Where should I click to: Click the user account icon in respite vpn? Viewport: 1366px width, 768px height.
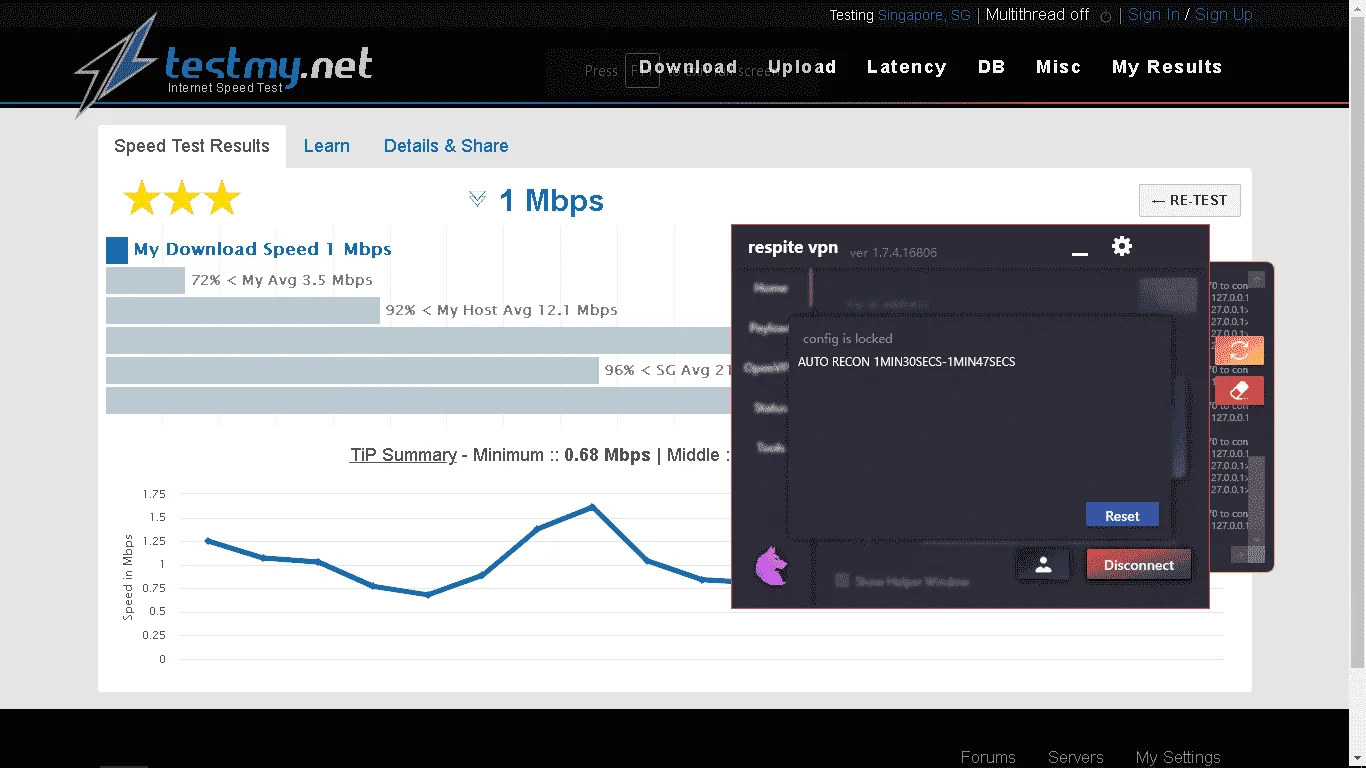point(1043,565)
